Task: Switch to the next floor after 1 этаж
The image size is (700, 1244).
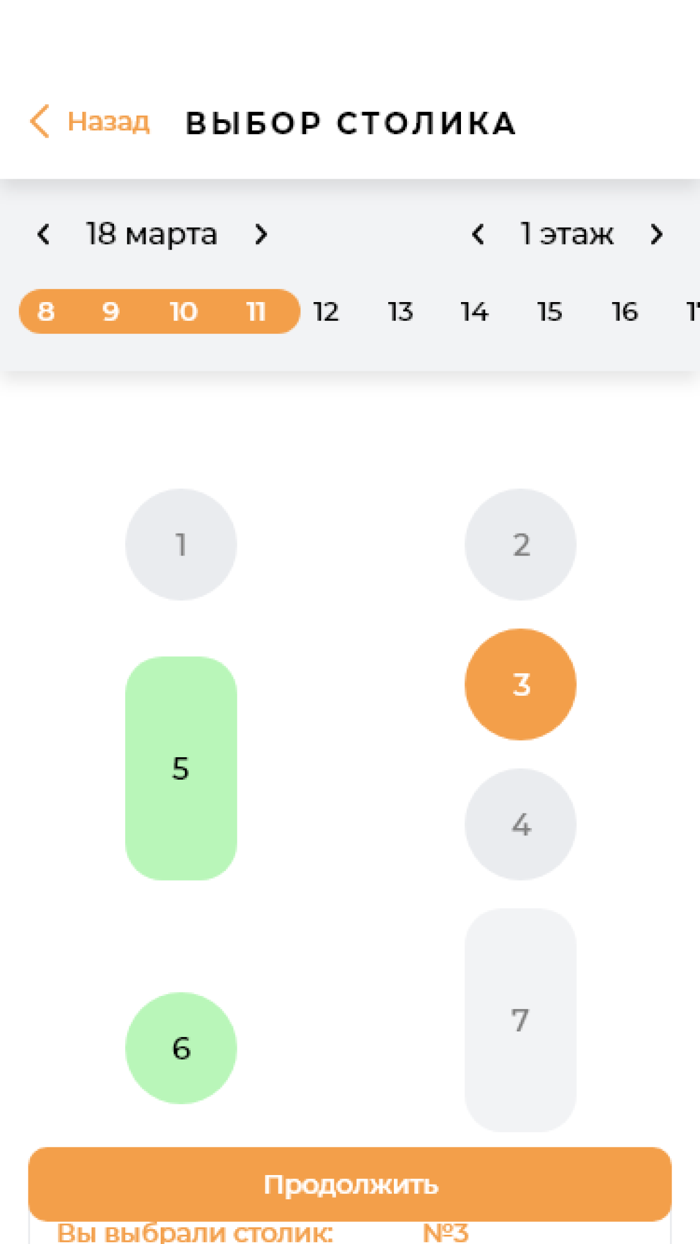Action: click(656, 235)
